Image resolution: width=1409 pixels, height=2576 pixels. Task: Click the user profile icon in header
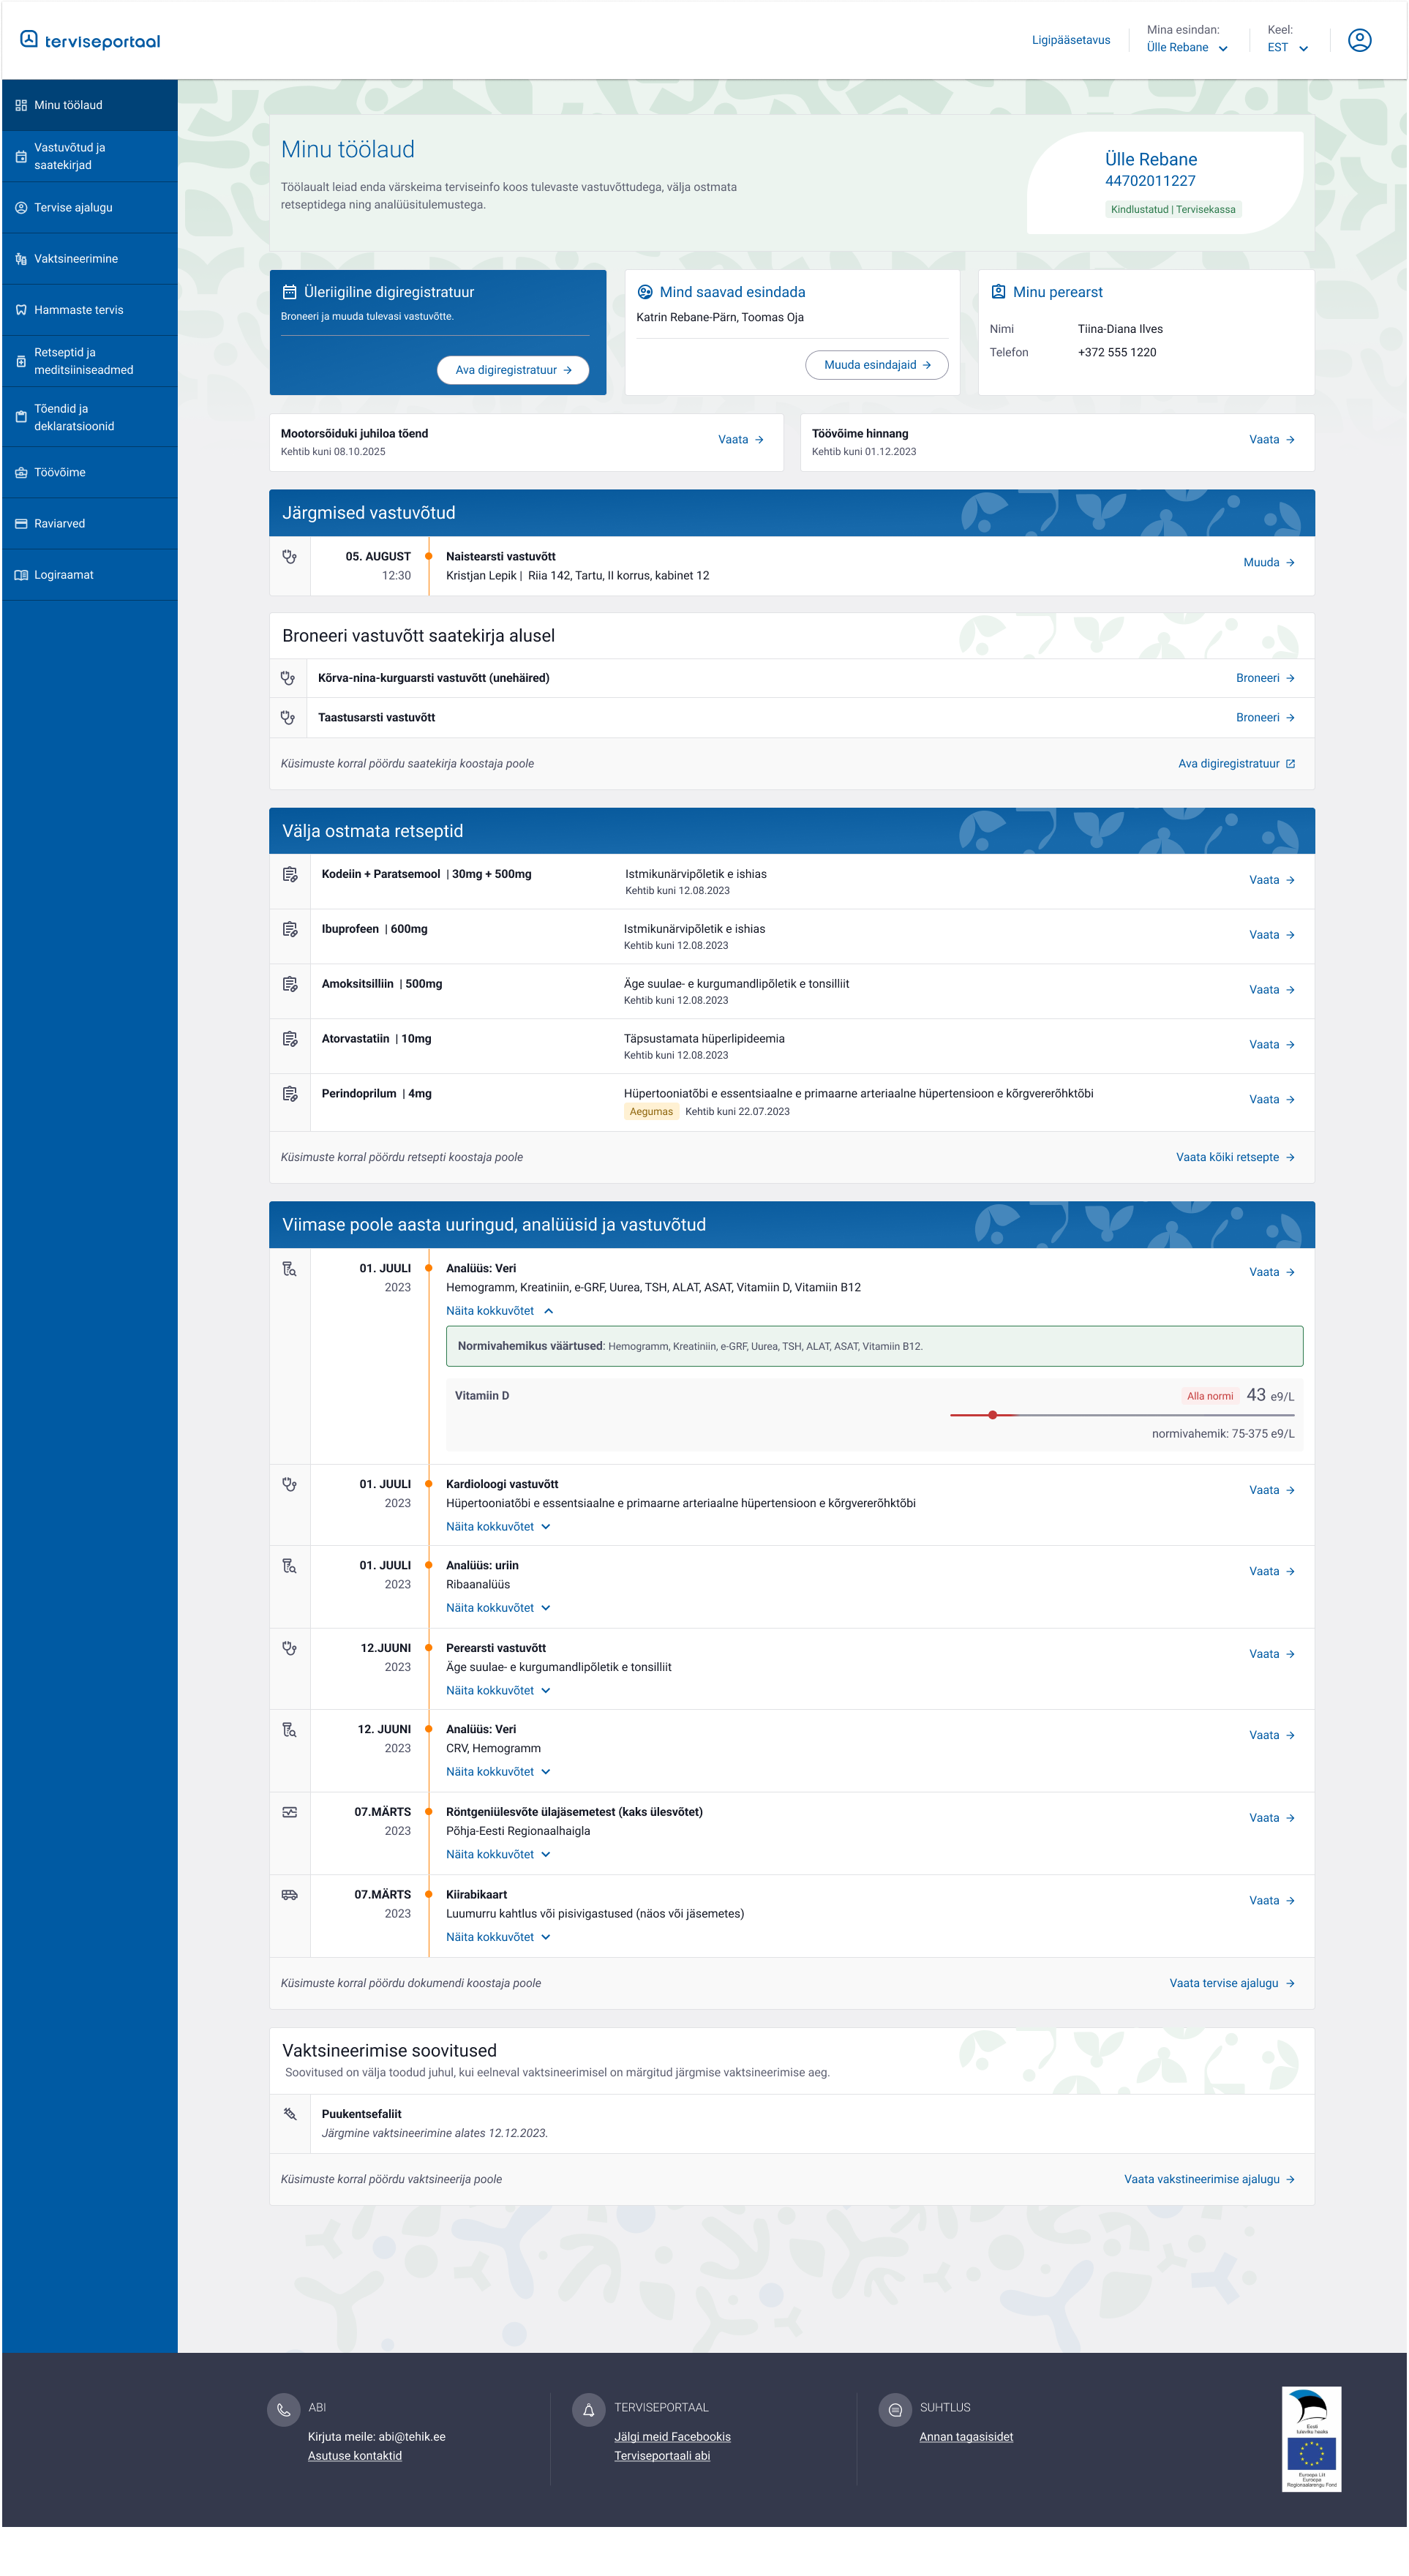(x=1359, y=40)
